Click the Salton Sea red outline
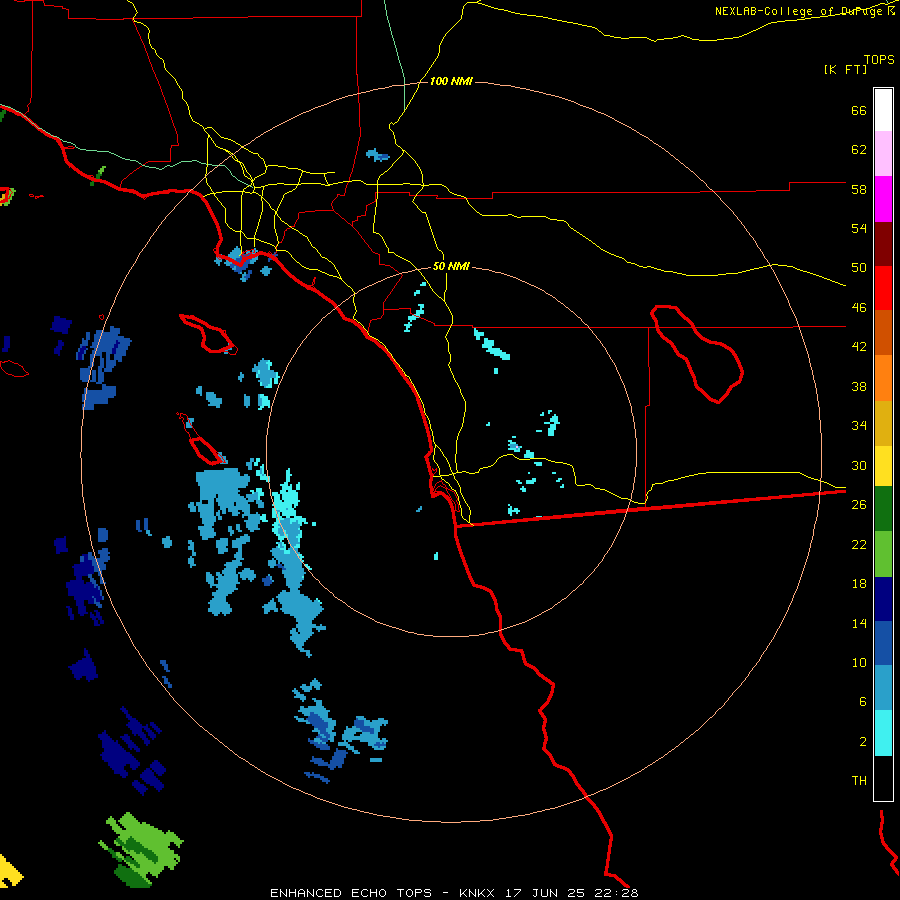Screen dimensions: 900x900 697,354
